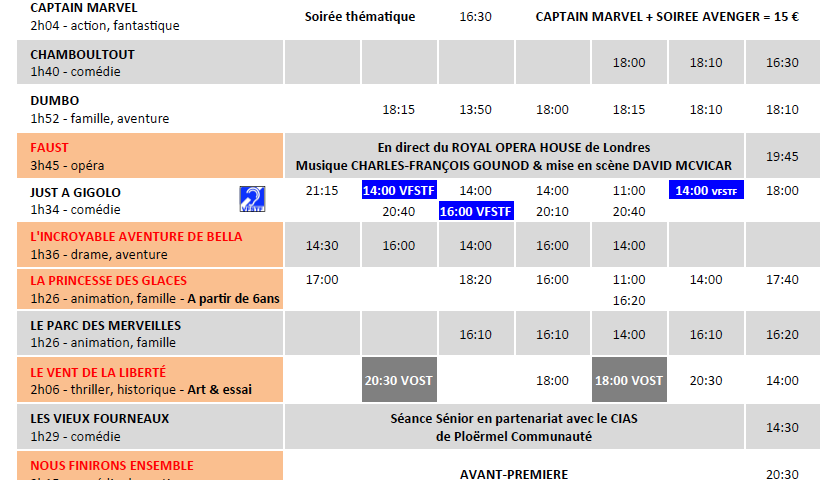Choose the gray 18:00 VOST screening
This screenshot has height=480, width=826.
629,381
